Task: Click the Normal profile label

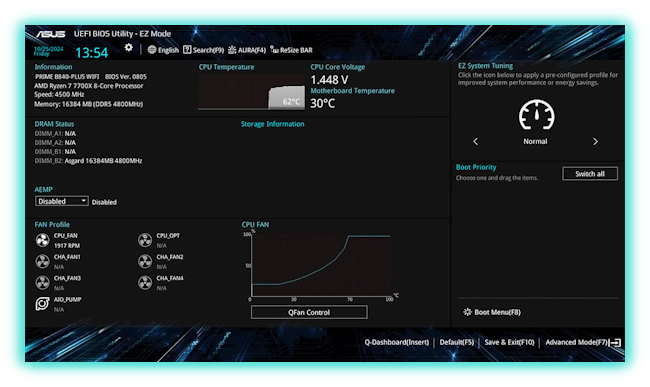Action: click(x=535, y=141)
